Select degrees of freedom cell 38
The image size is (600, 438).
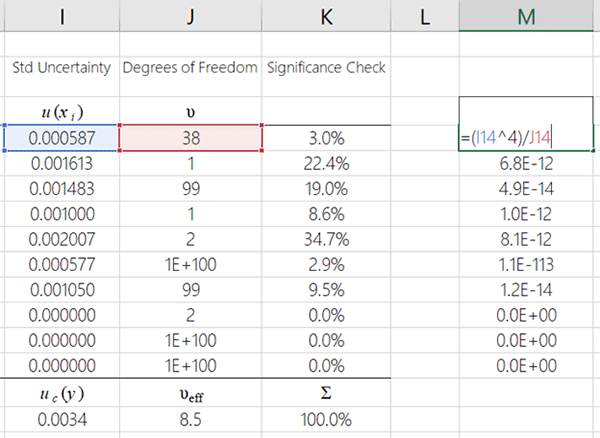click(191, 138)
